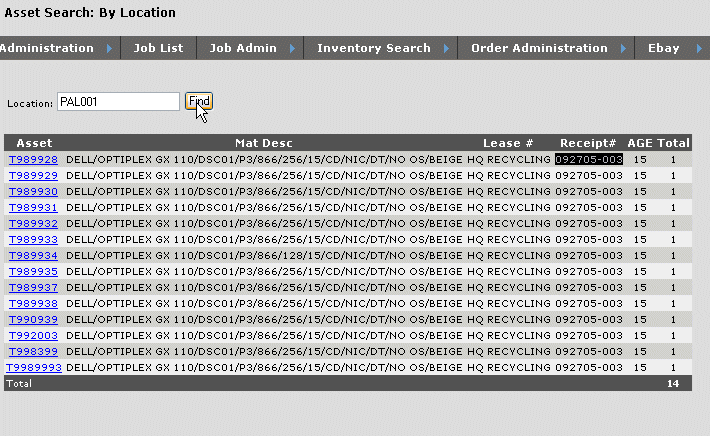Click the Total column header
The height and width of the screenshot is (436, 710).
click(673, 143)
